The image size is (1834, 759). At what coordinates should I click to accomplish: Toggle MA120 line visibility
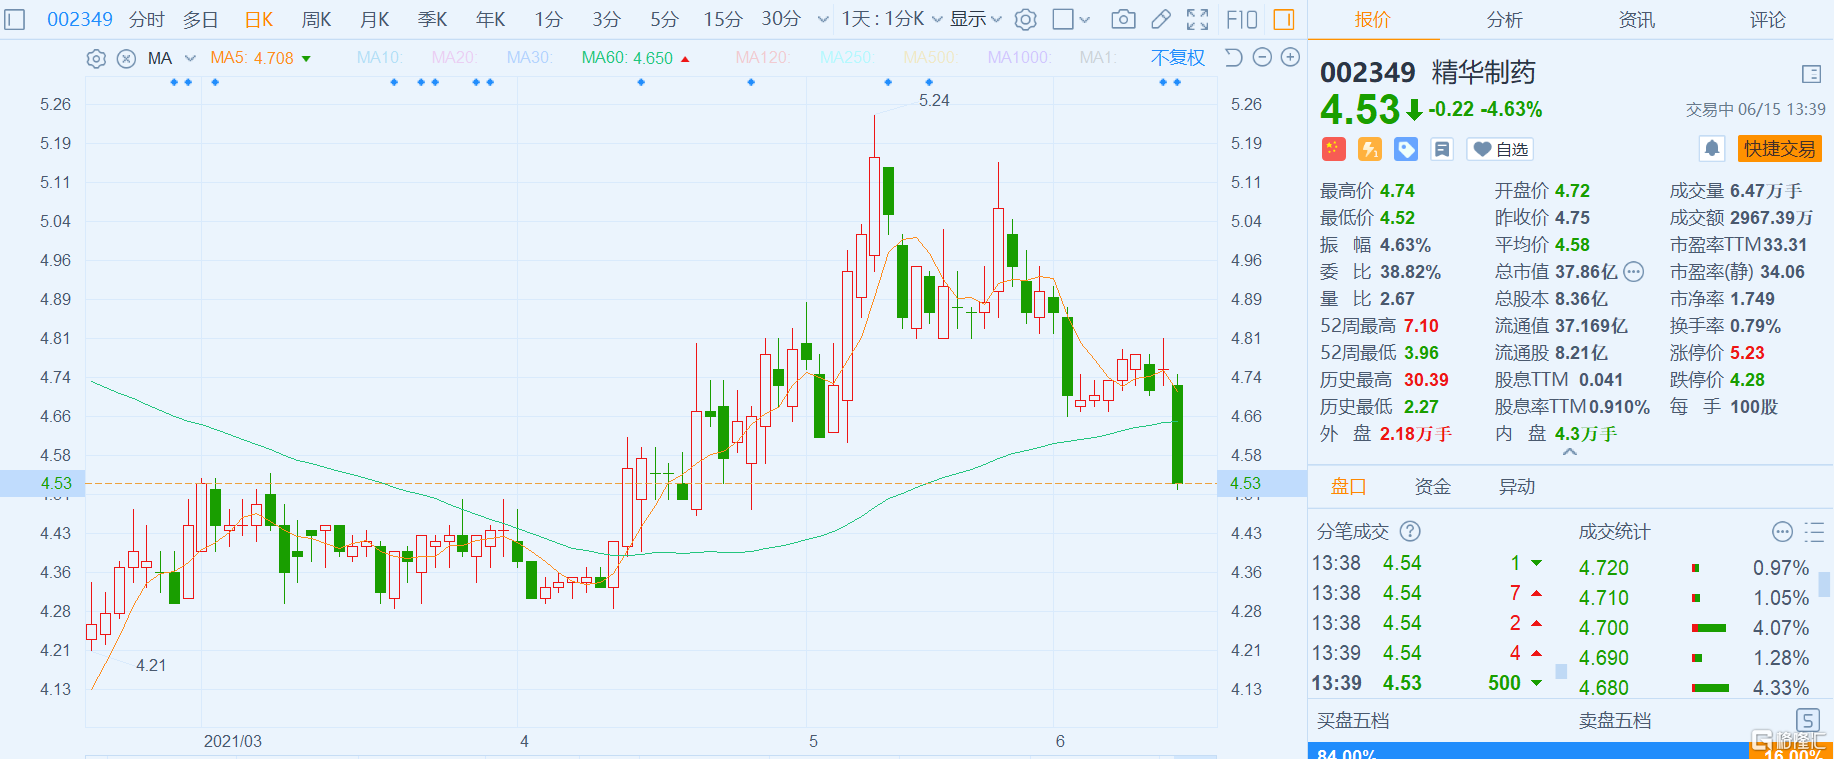click(x=762, y=58)
